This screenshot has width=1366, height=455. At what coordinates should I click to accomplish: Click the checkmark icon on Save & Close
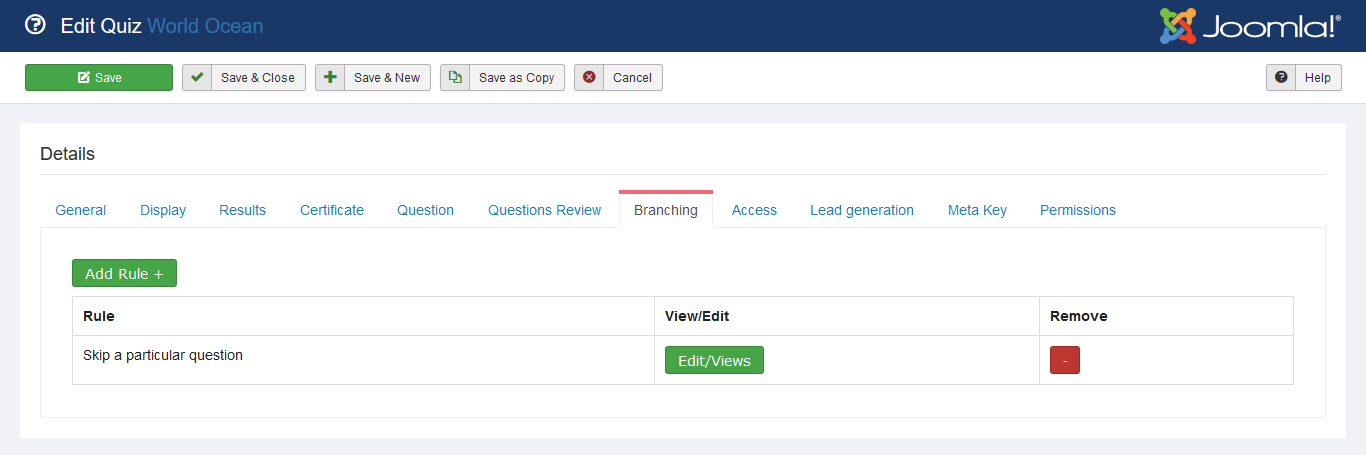coord(197,78)
